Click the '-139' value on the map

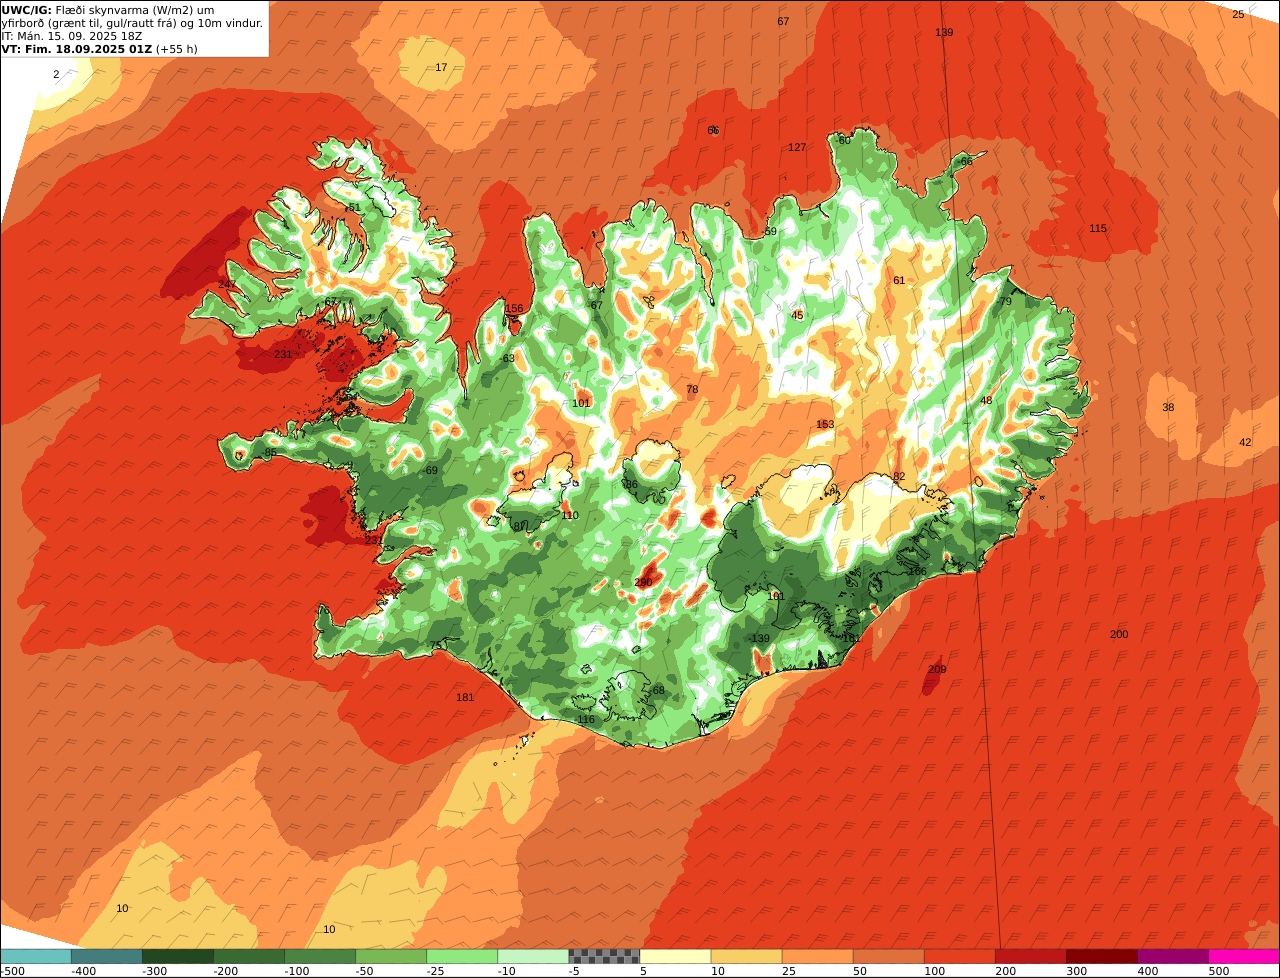759,639
